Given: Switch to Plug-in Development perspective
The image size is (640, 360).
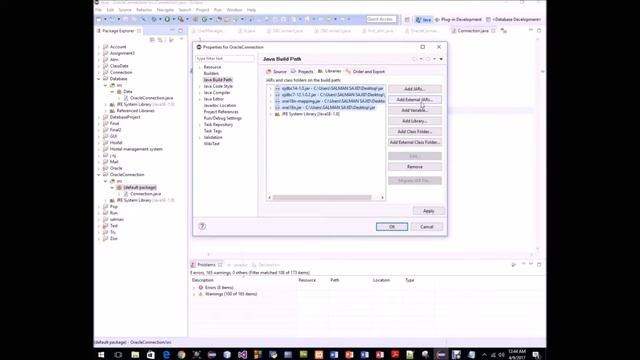Looking at the screenshot, I should point(458,20).
